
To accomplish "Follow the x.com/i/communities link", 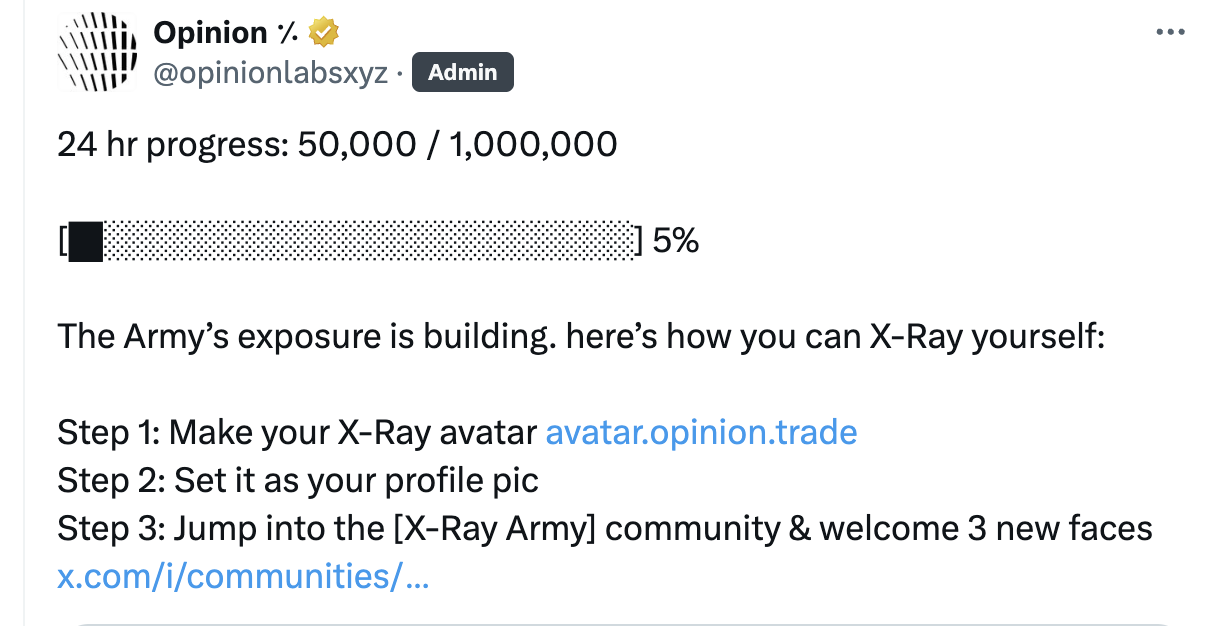I will click(x=243, y=576).
